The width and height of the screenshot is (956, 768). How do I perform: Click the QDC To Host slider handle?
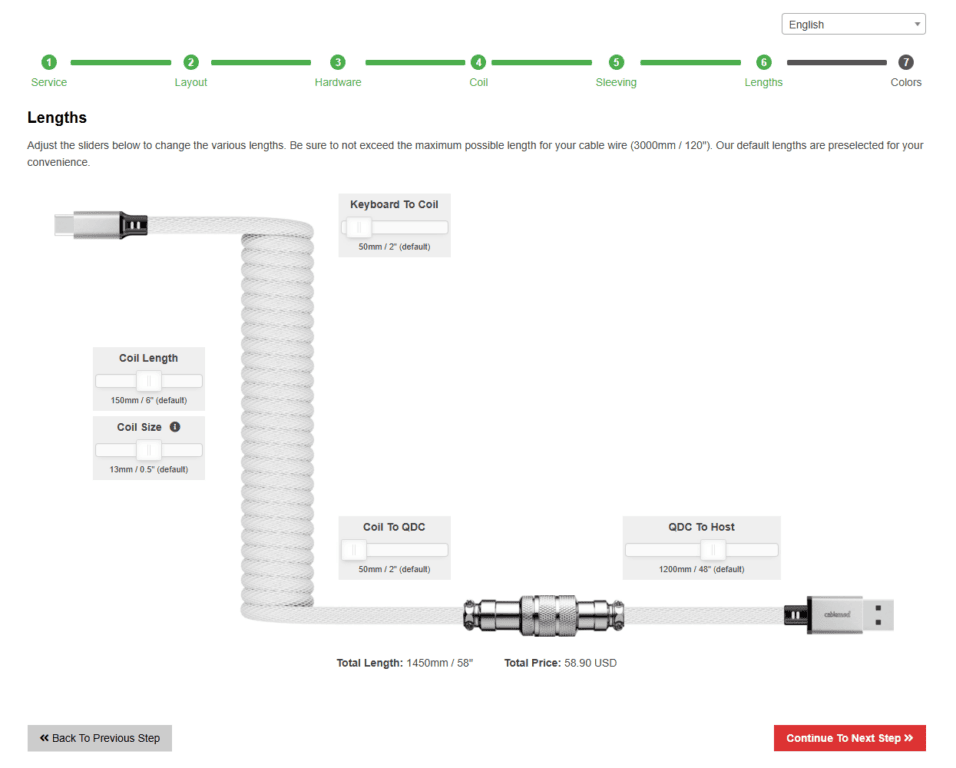[712, 550]
